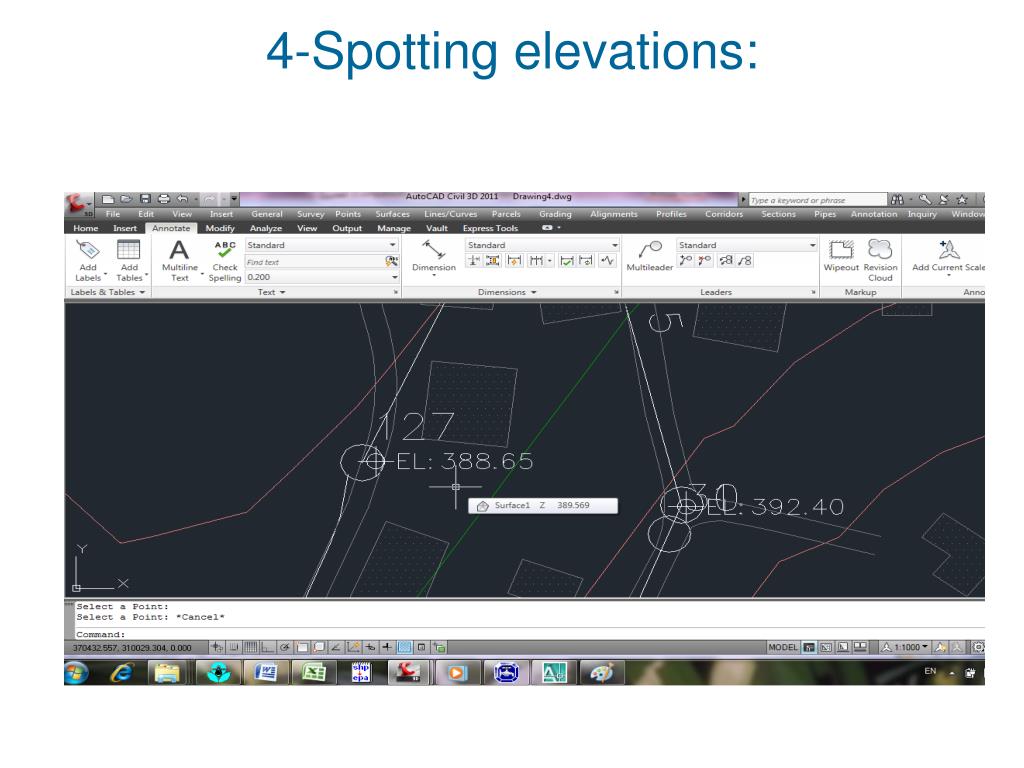
Task: Expand the Dimensions panel title
Action: [507, 292]
